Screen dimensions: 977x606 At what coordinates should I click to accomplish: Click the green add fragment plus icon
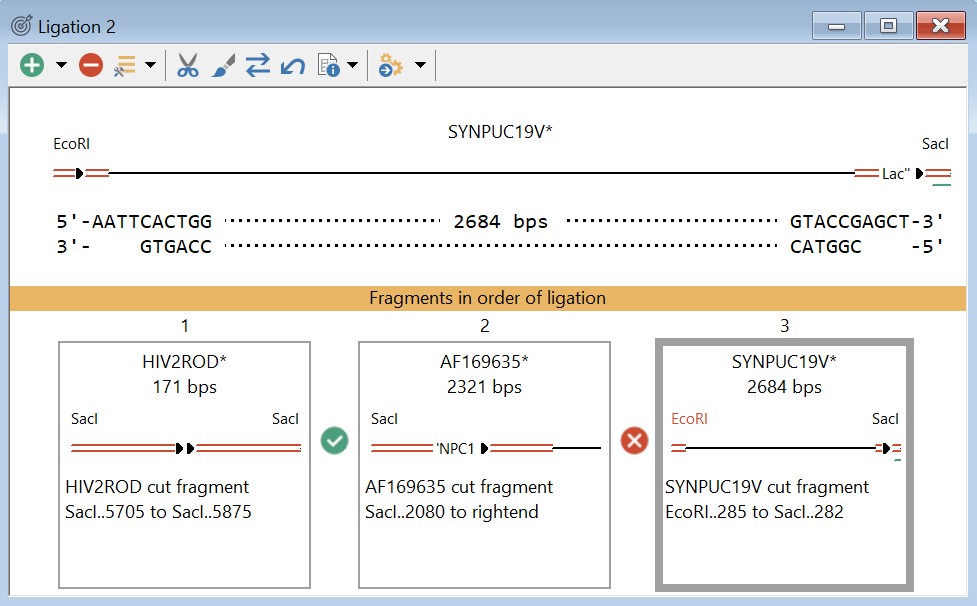32,66
